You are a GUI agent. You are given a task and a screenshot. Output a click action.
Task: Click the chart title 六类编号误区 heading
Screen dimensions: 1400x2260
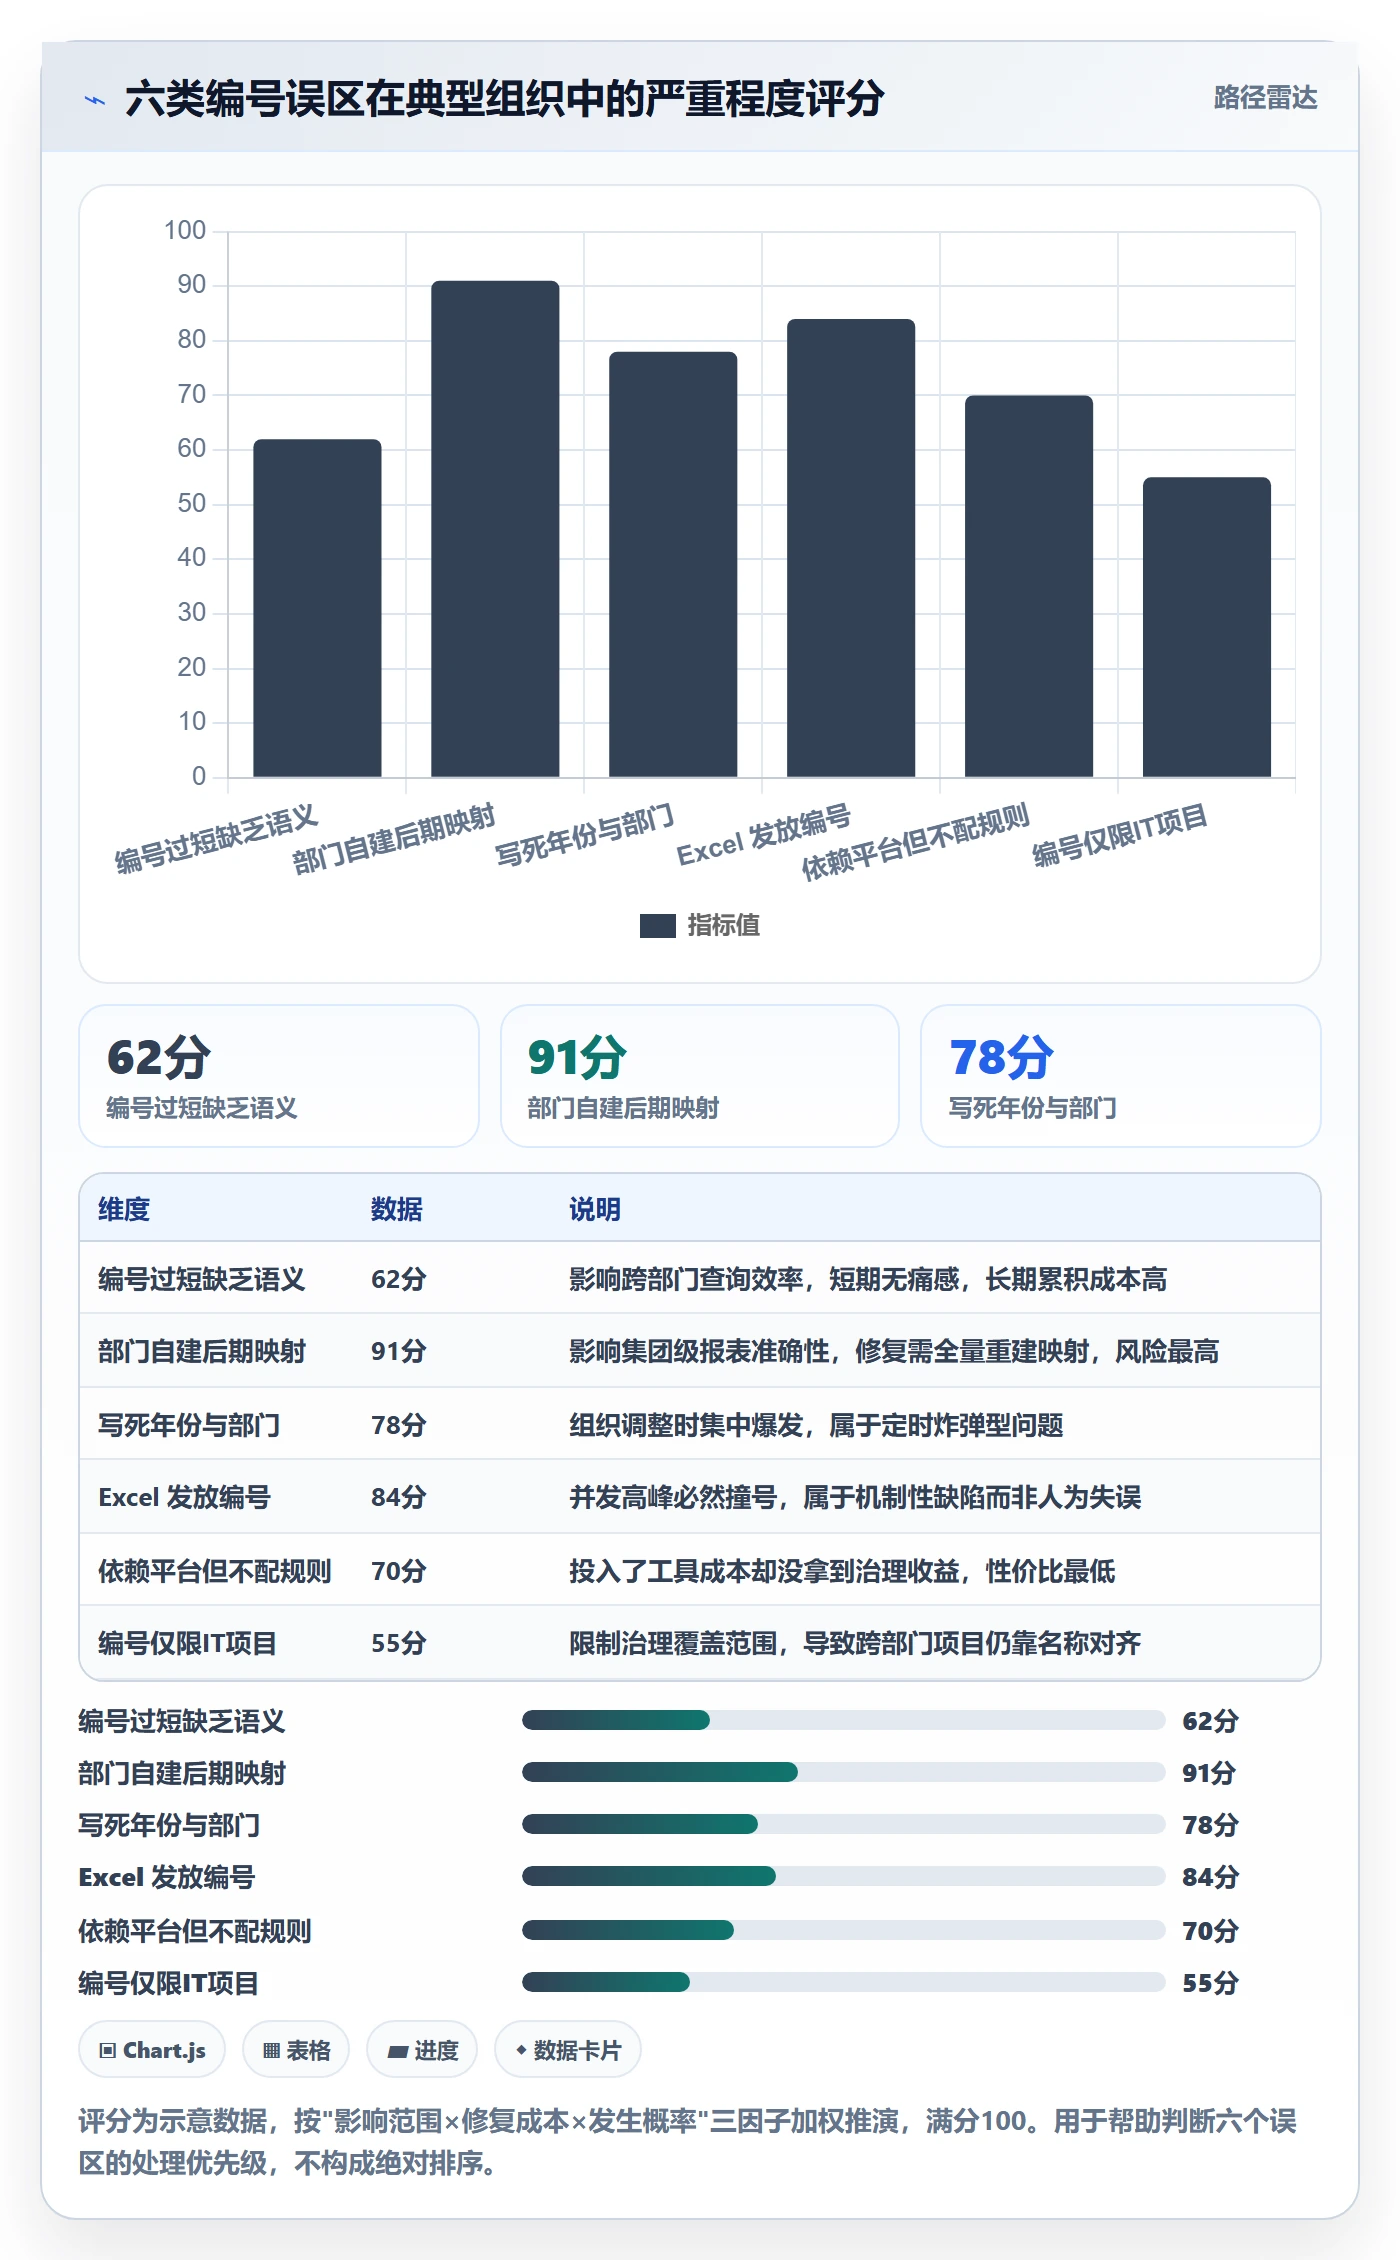click(x=505, y=98)
